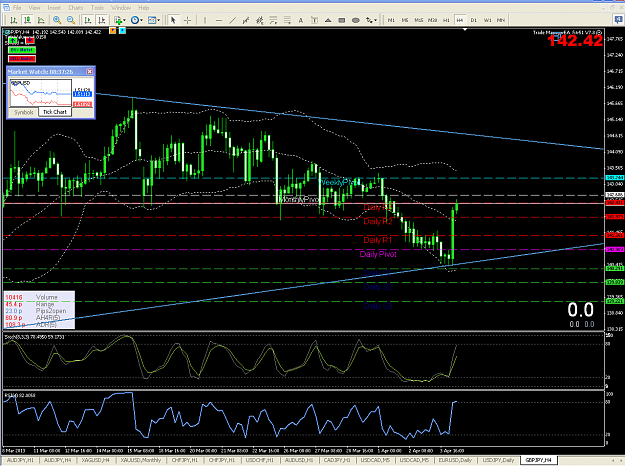625x466 pixels.
Task: Select the triangle shape tool
Action: click(x=328, y=20)
